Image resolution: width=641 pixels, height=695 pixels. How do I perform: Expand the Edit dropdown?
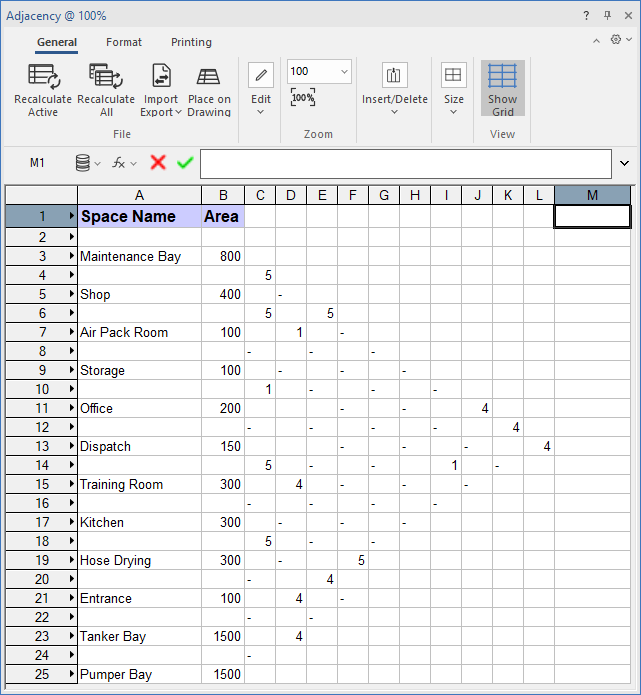click(x=261, y=88)
